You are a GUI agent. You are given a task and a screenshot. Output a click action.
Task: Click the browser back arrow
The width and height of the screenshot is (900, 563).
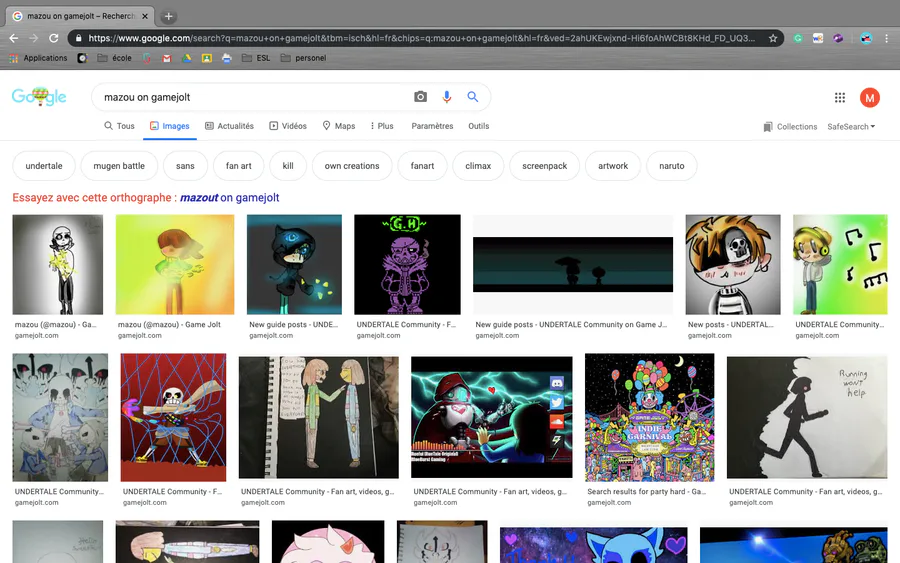14,38
